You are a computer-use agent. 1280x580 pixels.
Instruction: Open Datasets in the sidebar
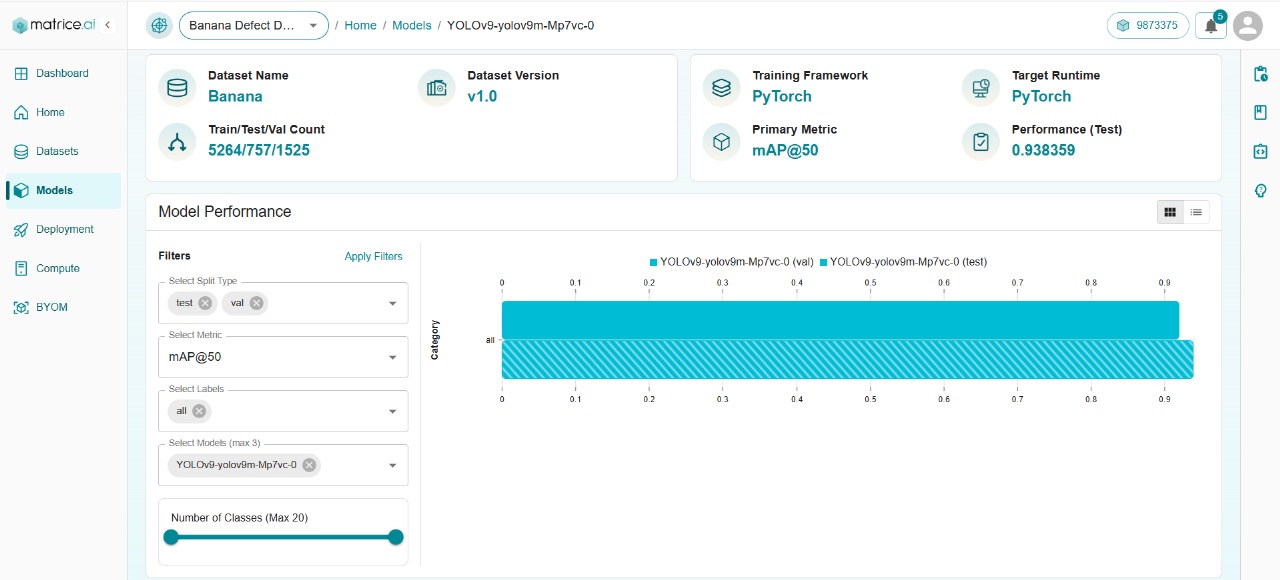64,151
